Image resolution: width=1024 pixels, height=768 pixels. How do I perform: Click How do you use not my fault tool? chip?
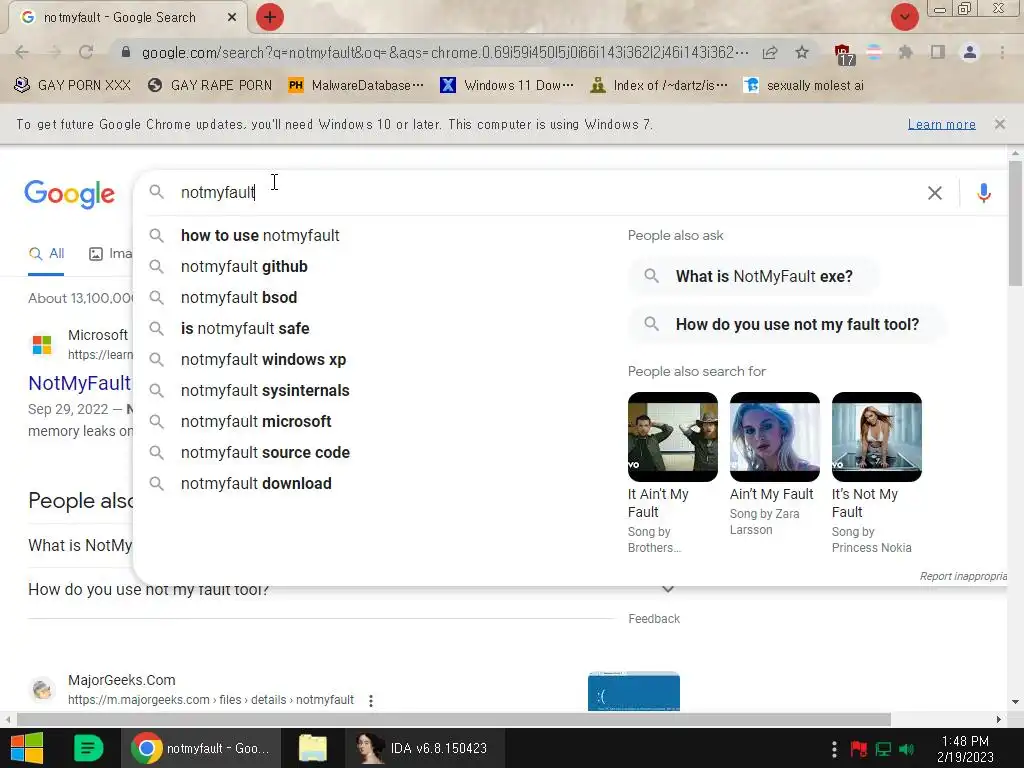786,325
